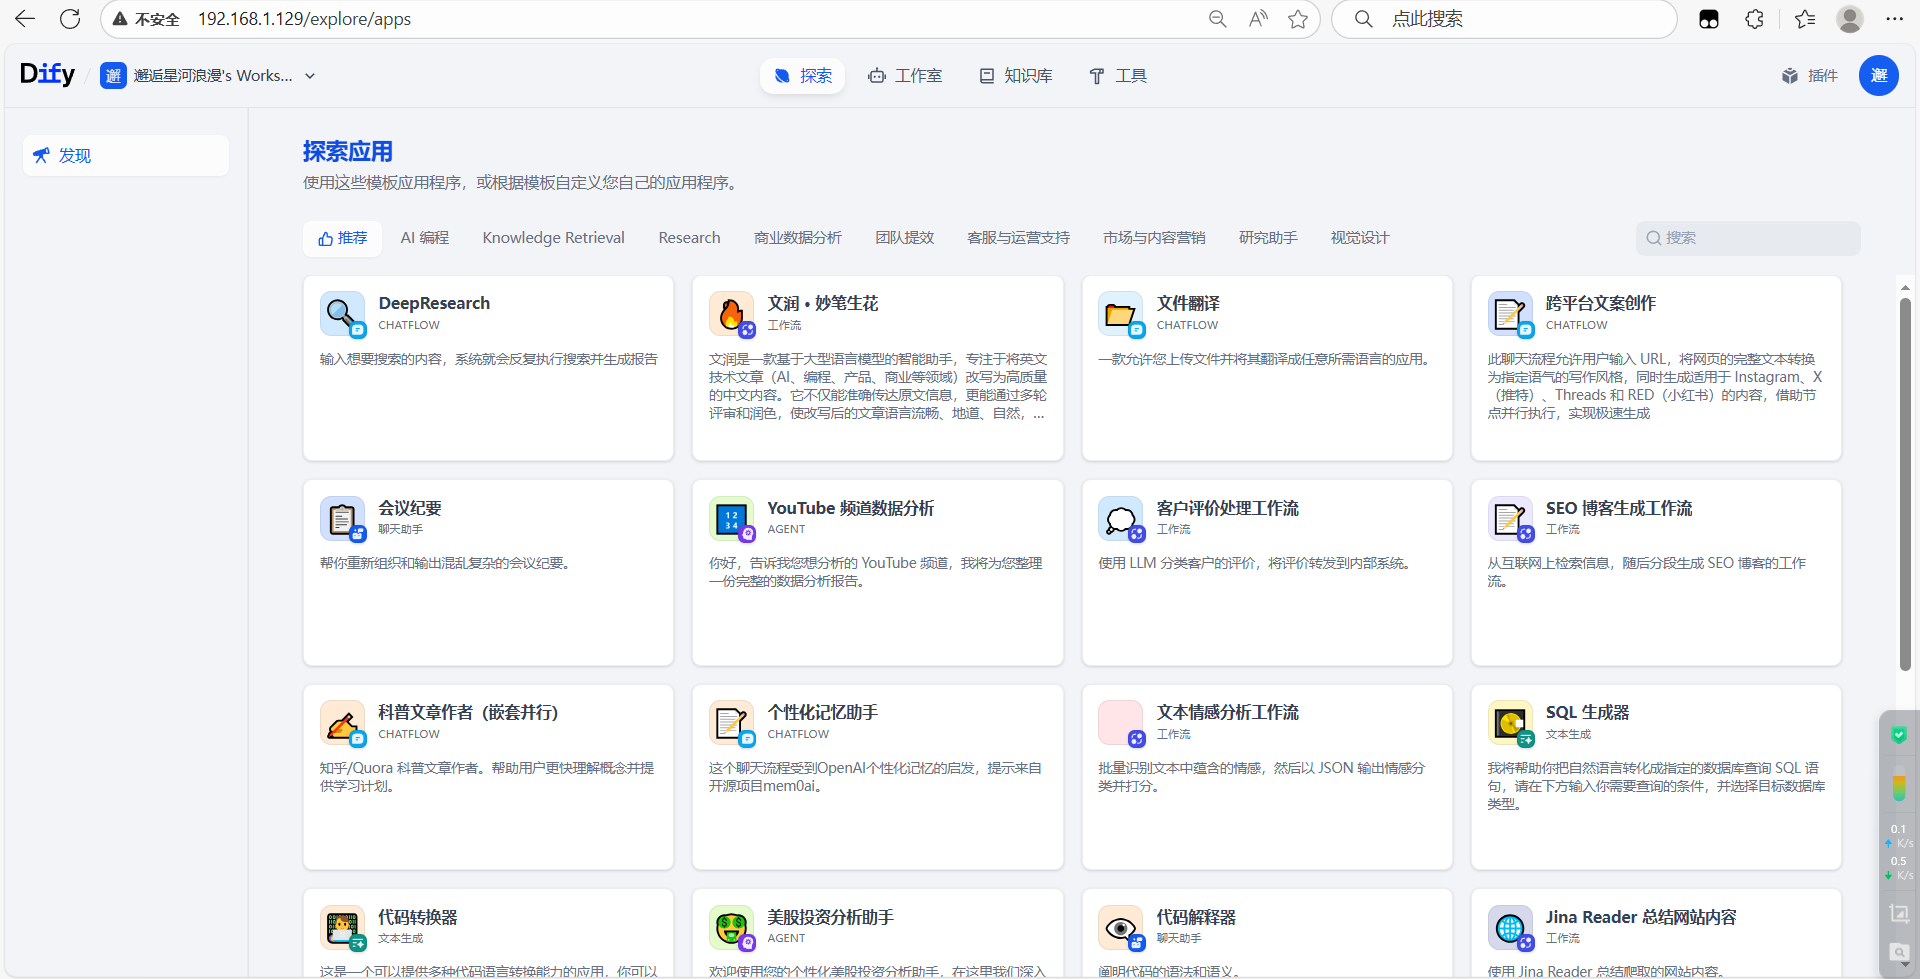Filter by Research category
This screenshot has height=979, width=1920.
[689, 238]
